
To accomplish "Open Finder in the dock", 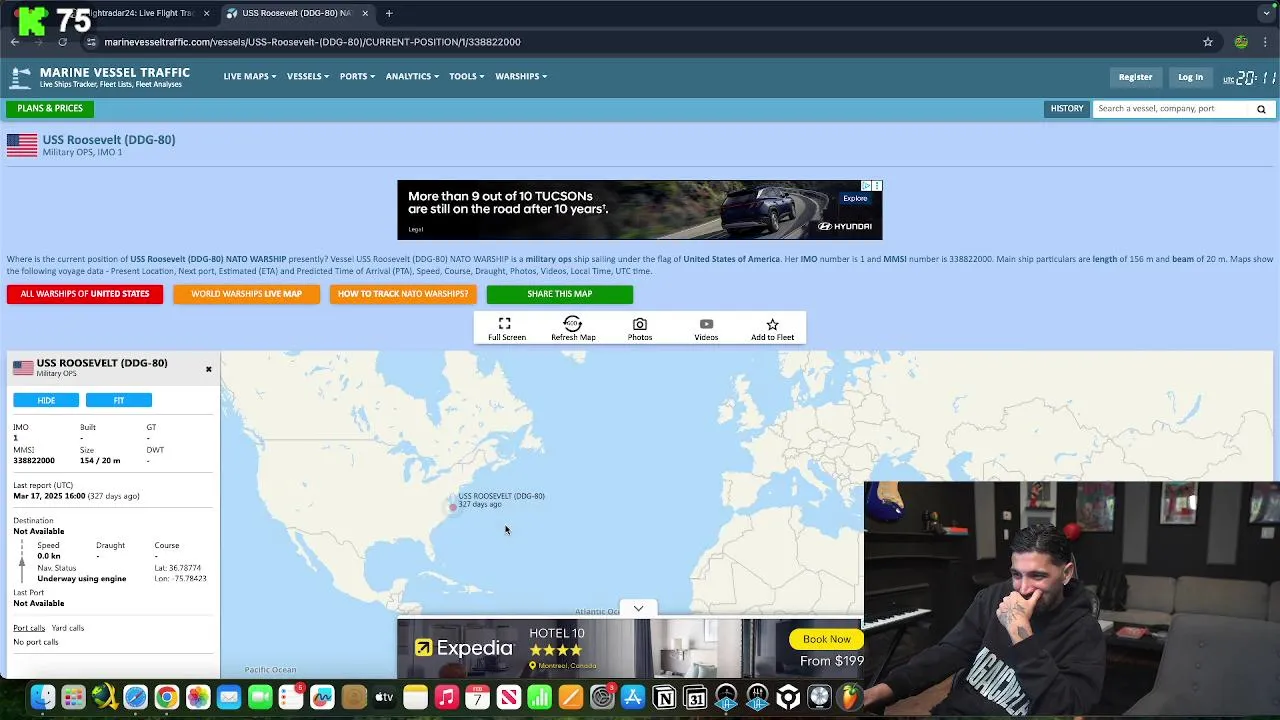I will [x=42, y=697].
